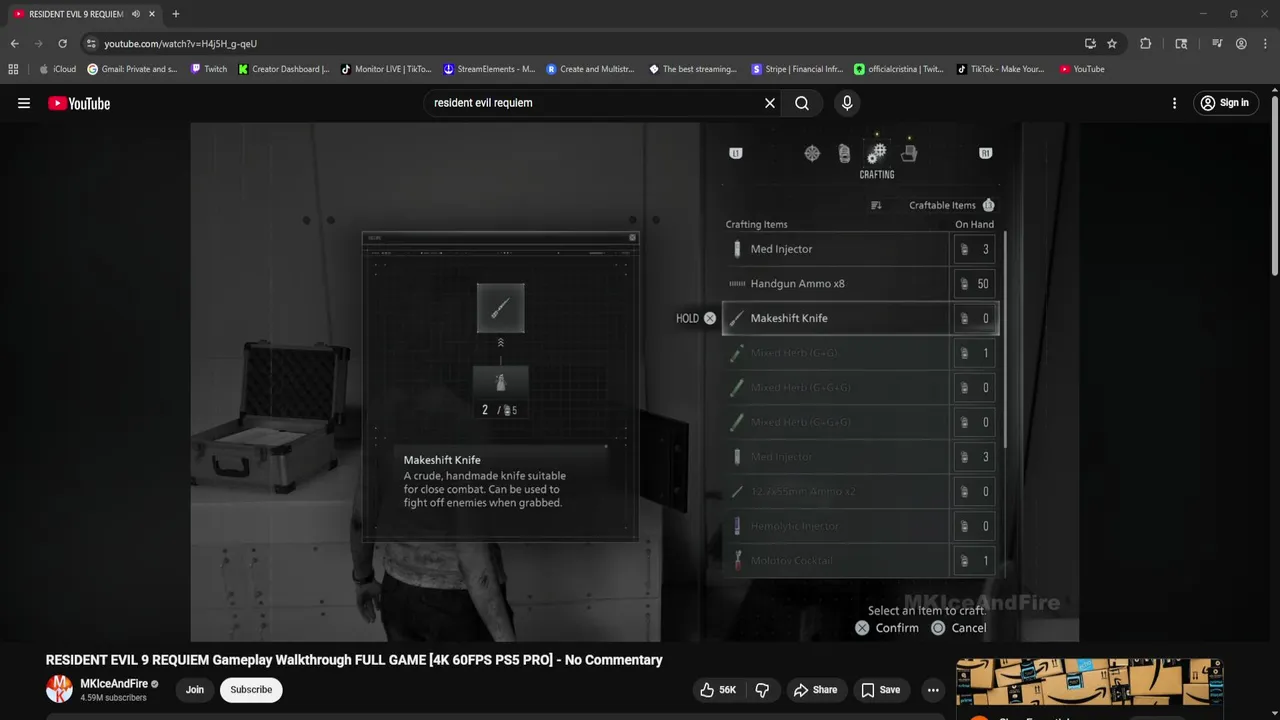The height and width of the screenshot is (720, 1280).
Task: Click the Makeshift Knife preview icon
Action: (x=500, y=308)
